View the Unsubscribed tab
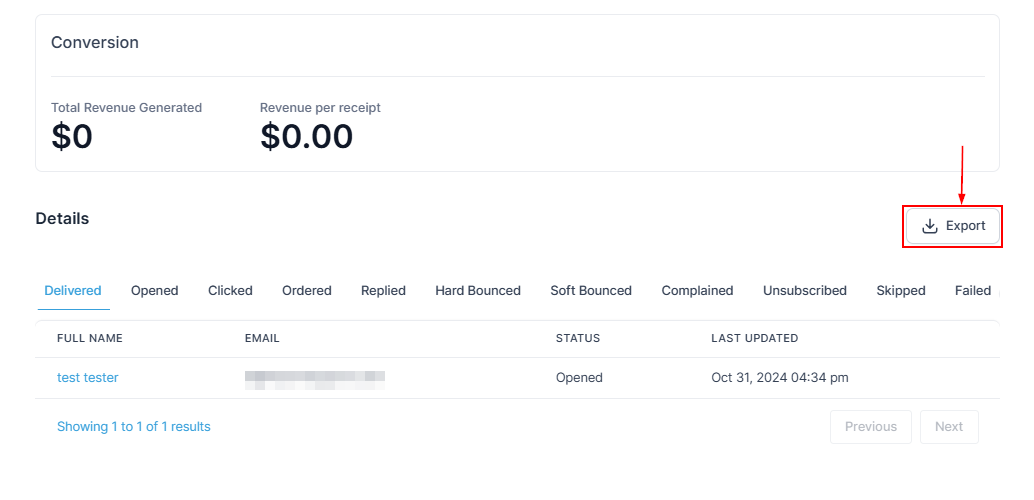1034x500 pixels. coord(805,291)
